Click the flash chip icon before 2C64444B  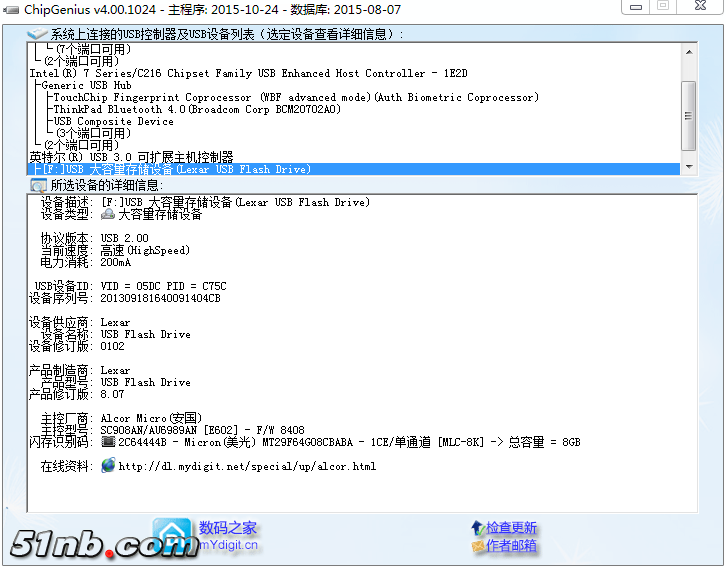pos(108,442)
